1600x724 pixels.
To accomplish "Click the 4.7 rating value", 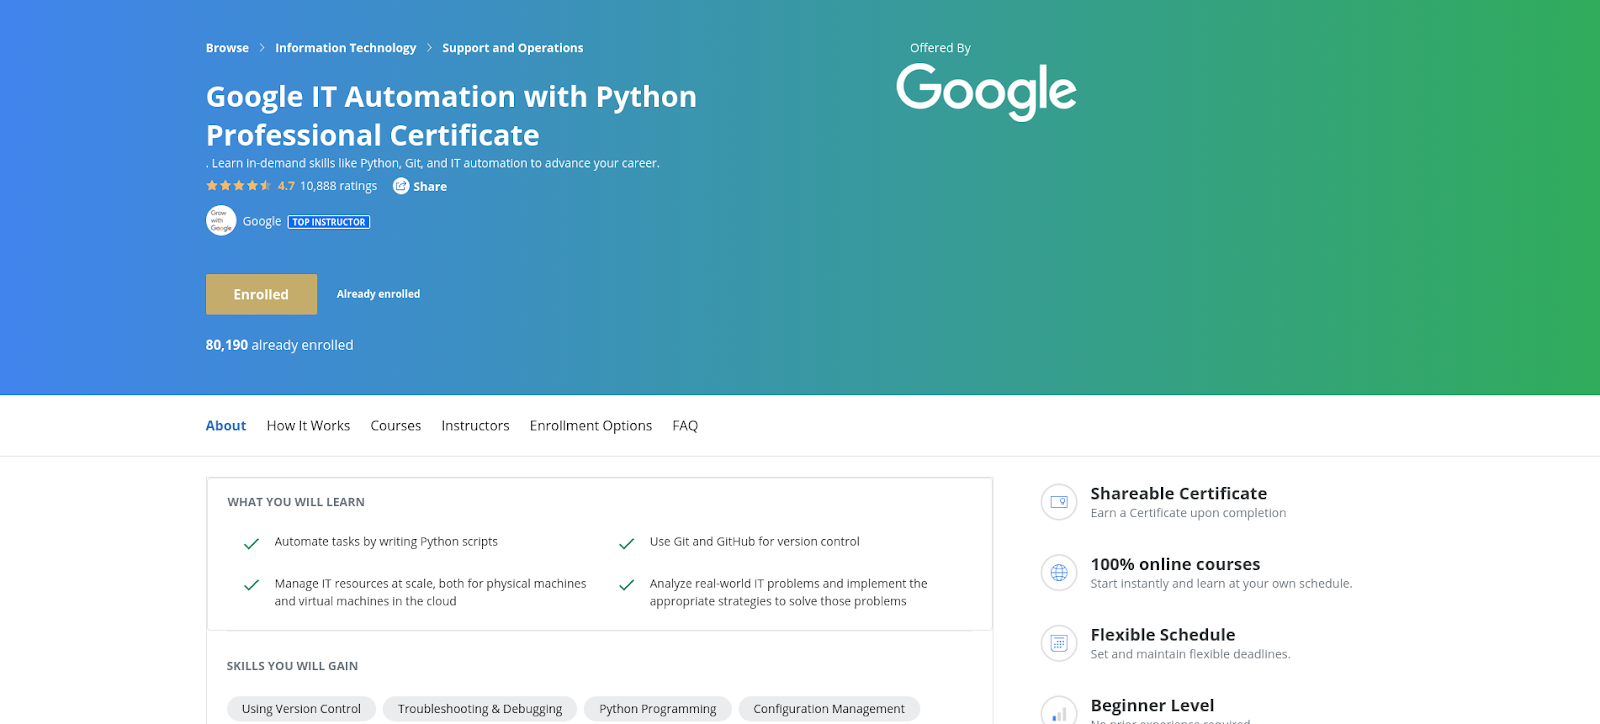I will point(286,186).
